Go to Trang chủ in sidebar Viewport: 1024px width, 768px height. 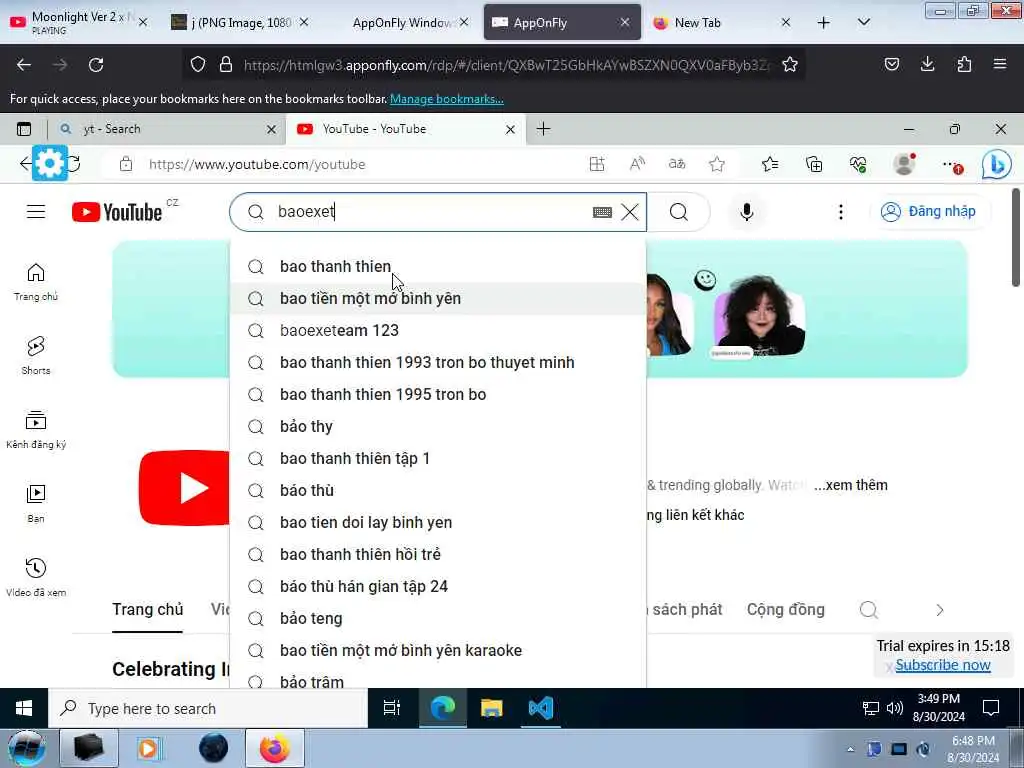point(36,282)
